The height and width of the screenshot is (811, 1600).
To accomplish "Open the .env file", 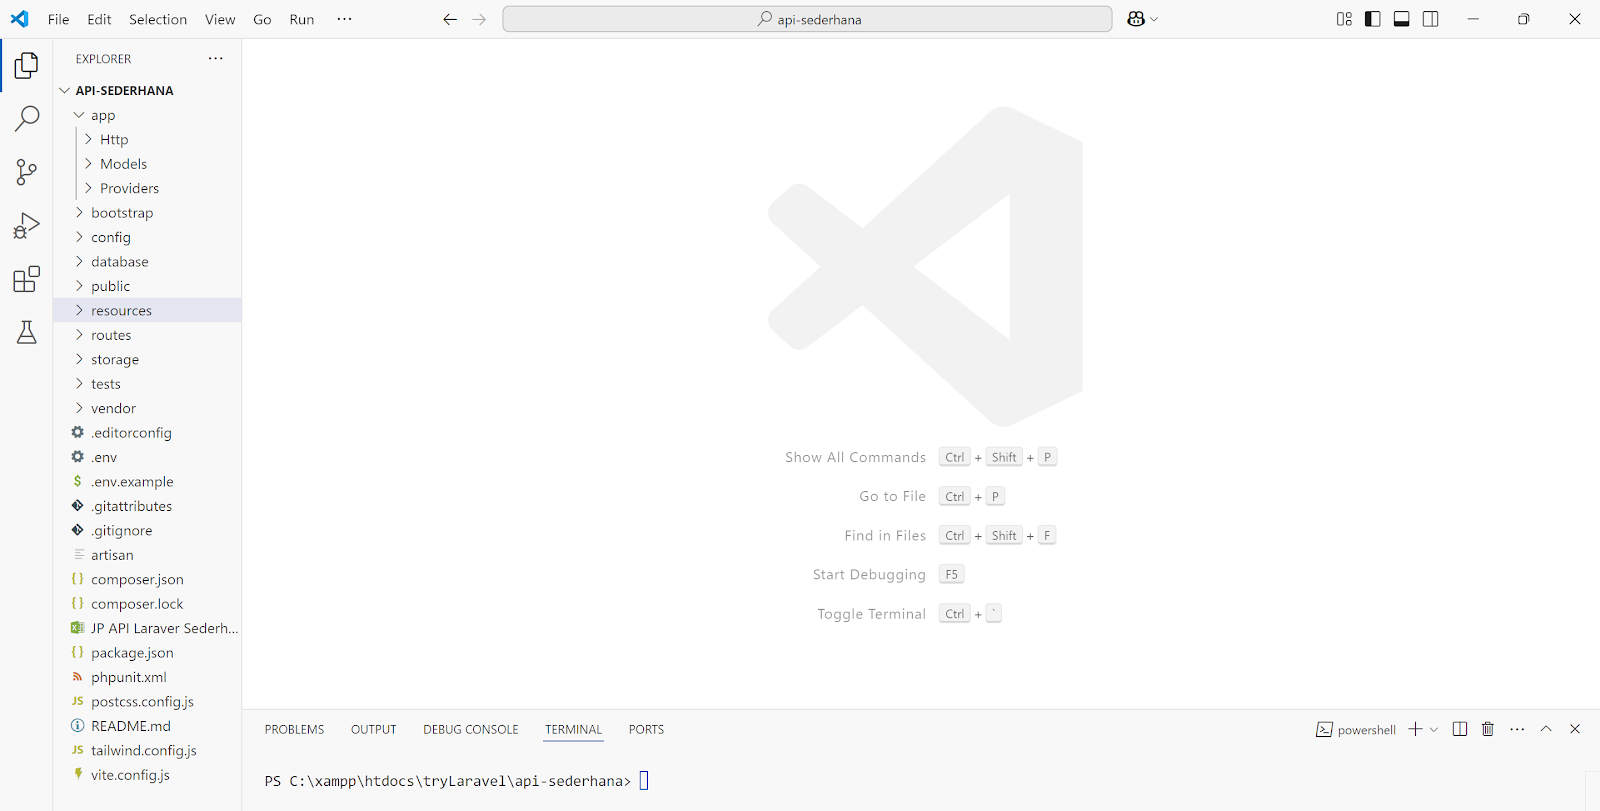I will [147, 457].
